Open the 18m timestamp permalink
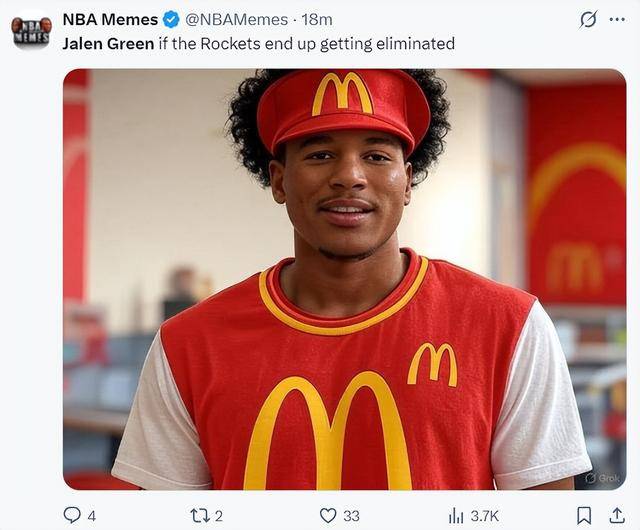The width and height of the screenshot is (640, 530). tap(317, 20)
